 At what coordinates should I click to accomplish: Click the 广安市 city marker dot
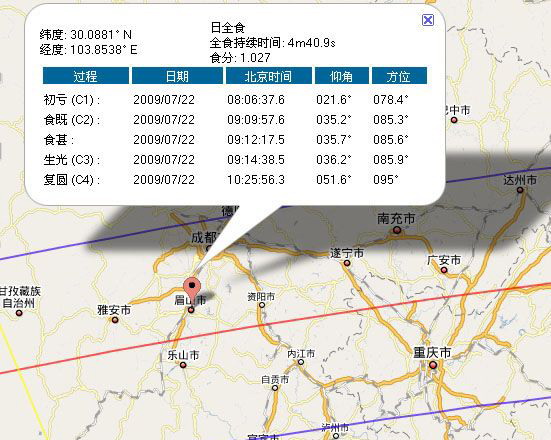pyautogui.click(x=444, y=270)
